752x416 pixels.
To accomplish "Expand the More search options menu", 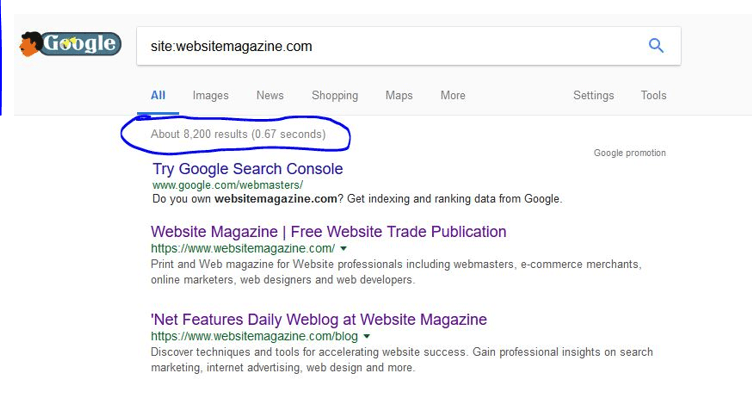I will tap(452, 96).
